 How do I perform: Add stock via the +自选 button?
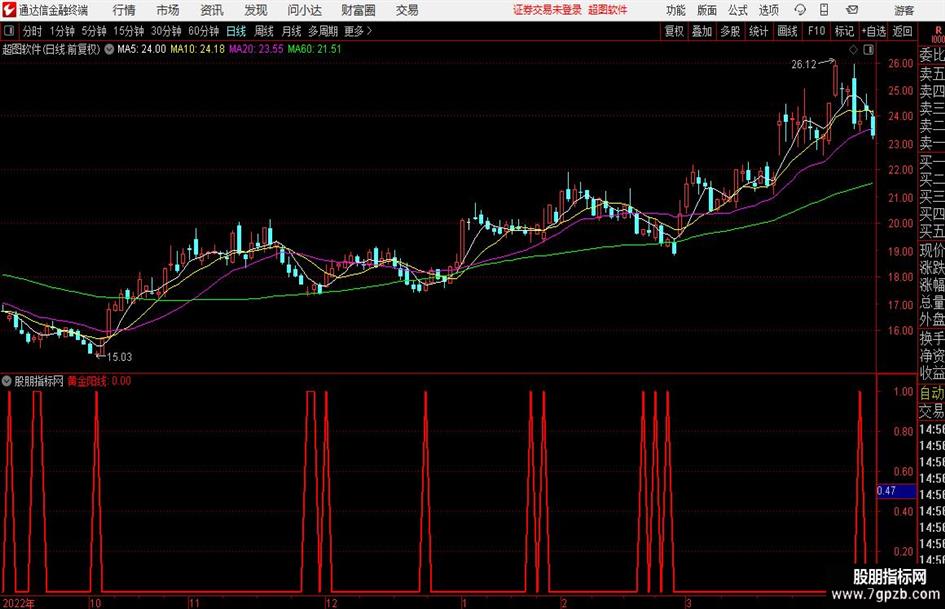(873, 31)
